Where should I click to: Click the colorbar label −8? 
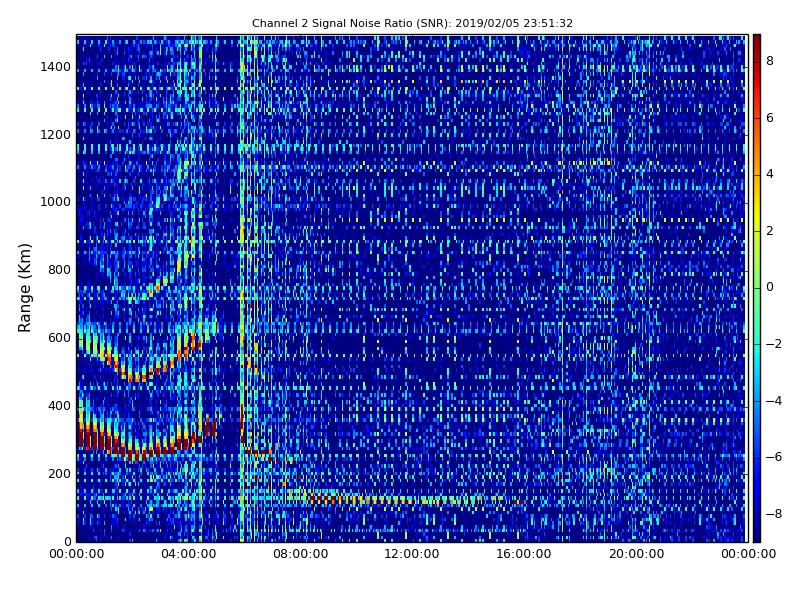pyautogui.click(x=774, y=514)
